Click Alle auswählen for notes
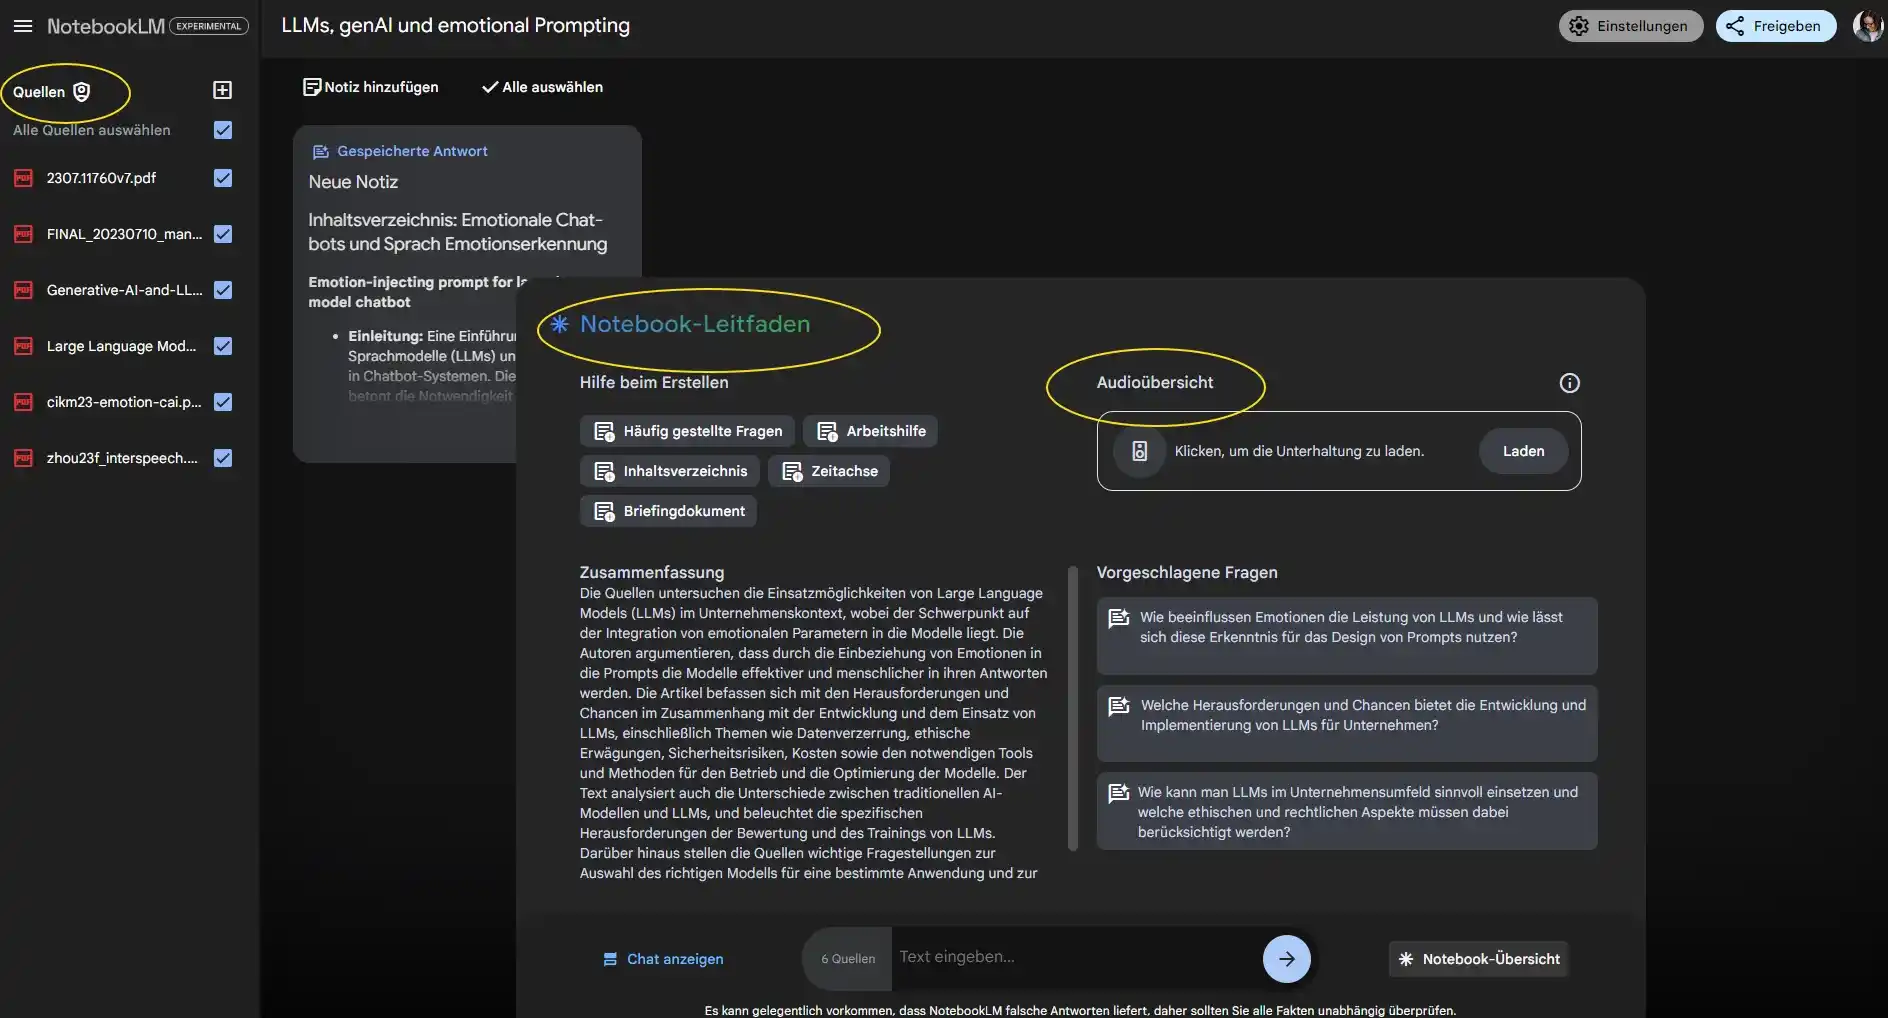1888x1018 pixels. [x=542, y=87]
